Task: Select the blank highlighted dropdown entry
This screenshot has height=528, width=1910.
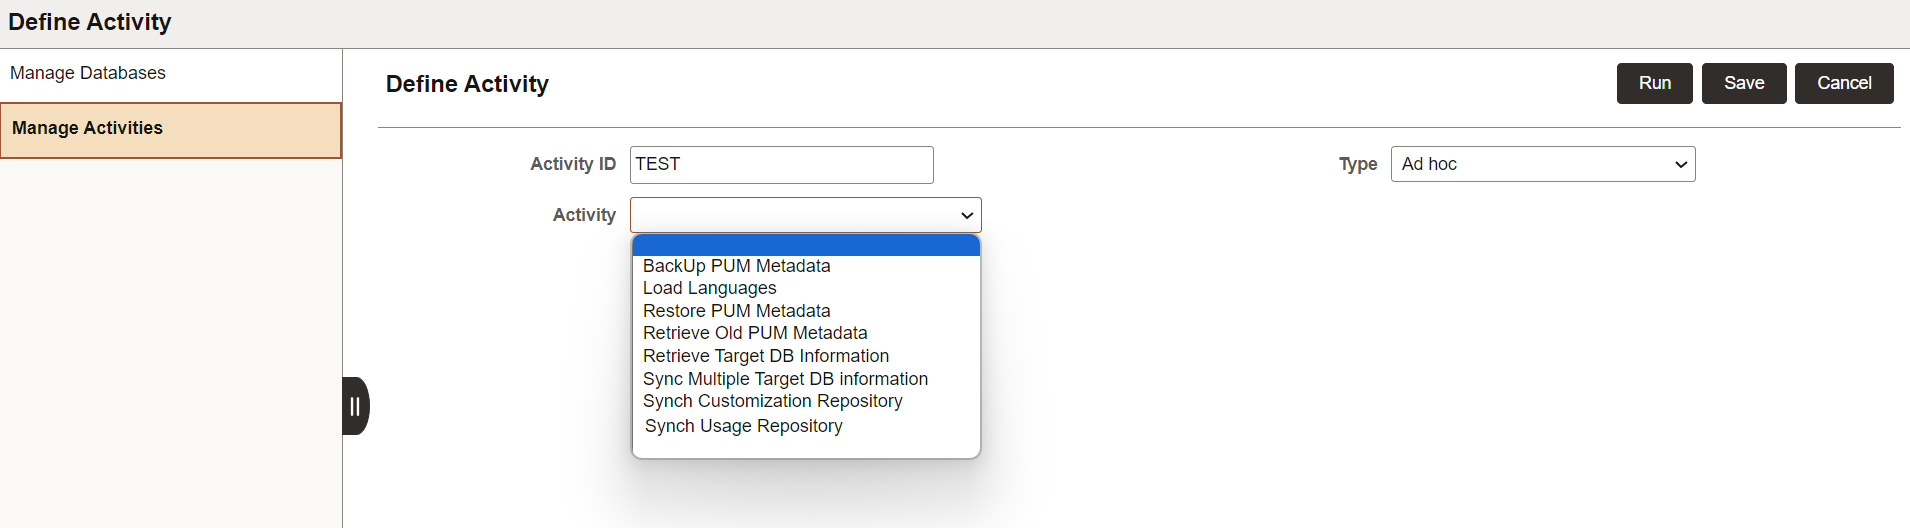Action: [x=806, y=245]
